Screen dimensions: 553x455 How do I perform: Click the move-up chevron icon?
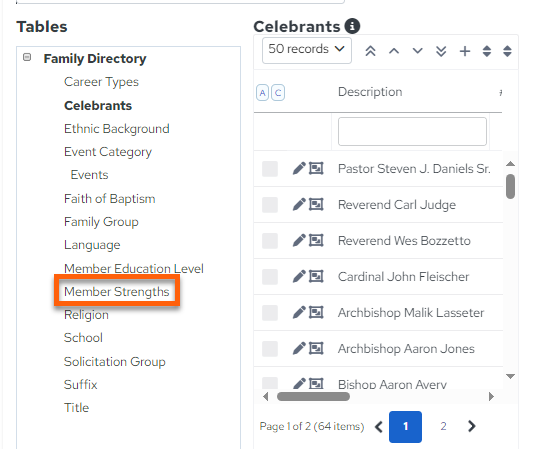click(394, 51)
